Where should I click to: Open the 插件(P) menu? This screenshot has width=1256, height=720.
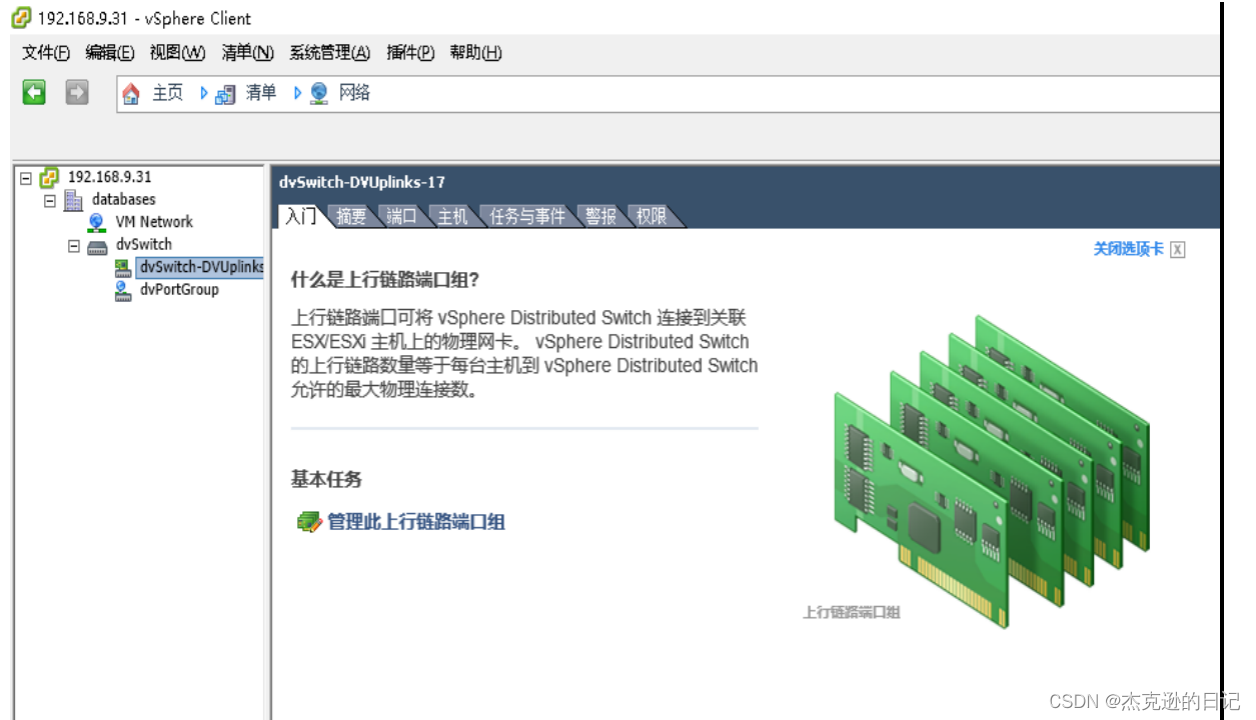click(411, 53)
